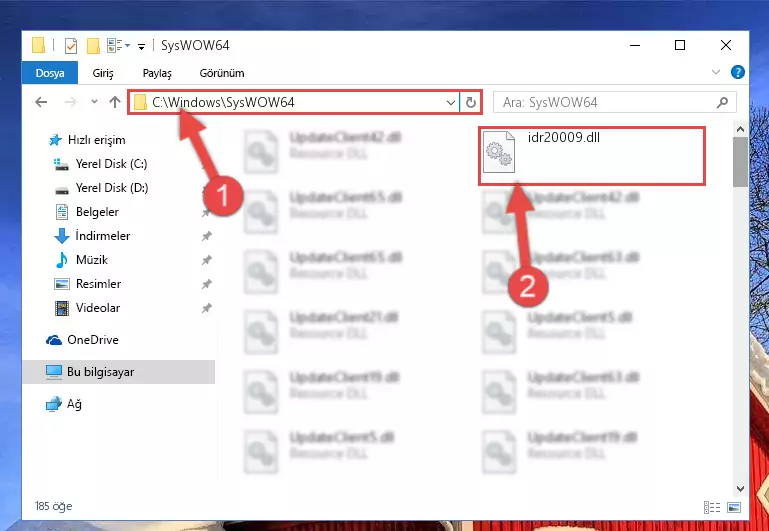Minimize the SysWOW64 window
The height and width of the screenshot is (531, 769).
[x=635, y=46]
